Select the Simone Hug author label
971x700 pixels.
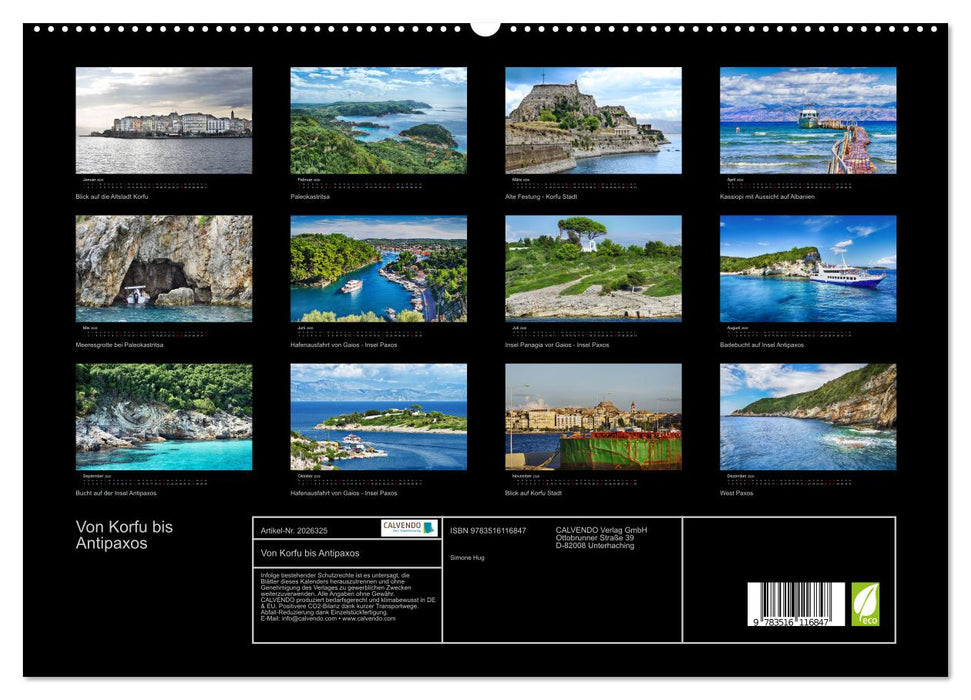click(467, 558)
